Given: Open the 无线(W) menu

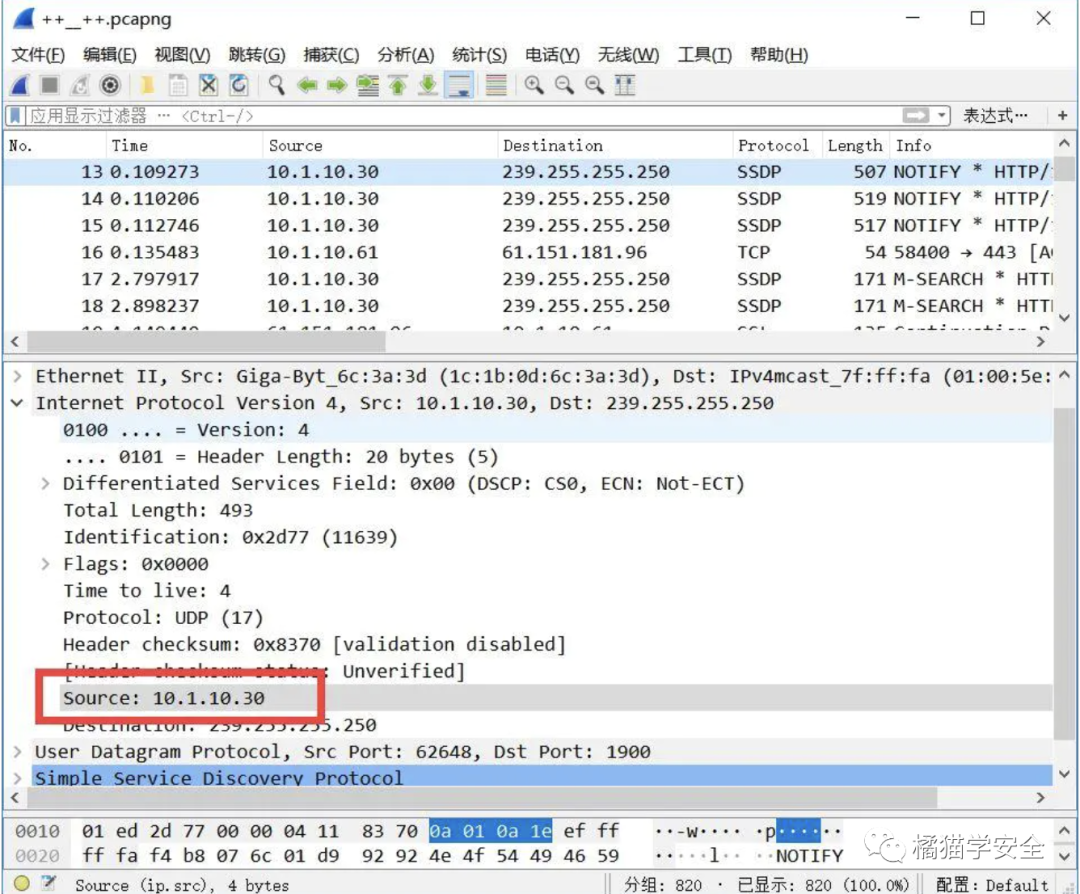Looking at the screenshot, I should pyautogui.click(x=628, y=54).
